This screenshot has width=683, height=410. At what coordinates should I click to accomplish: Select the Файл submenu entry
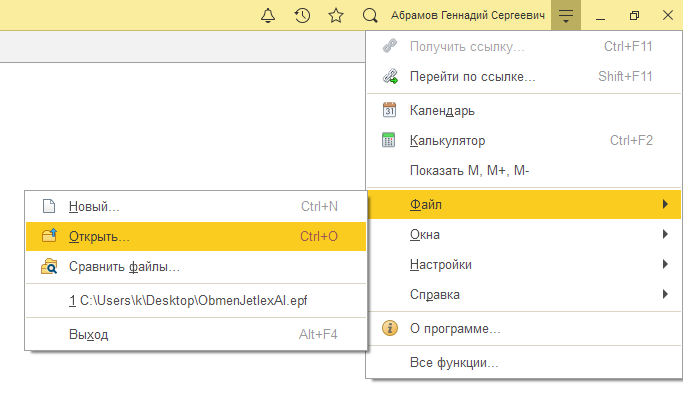pyautogui.click(x=524, y=204)
